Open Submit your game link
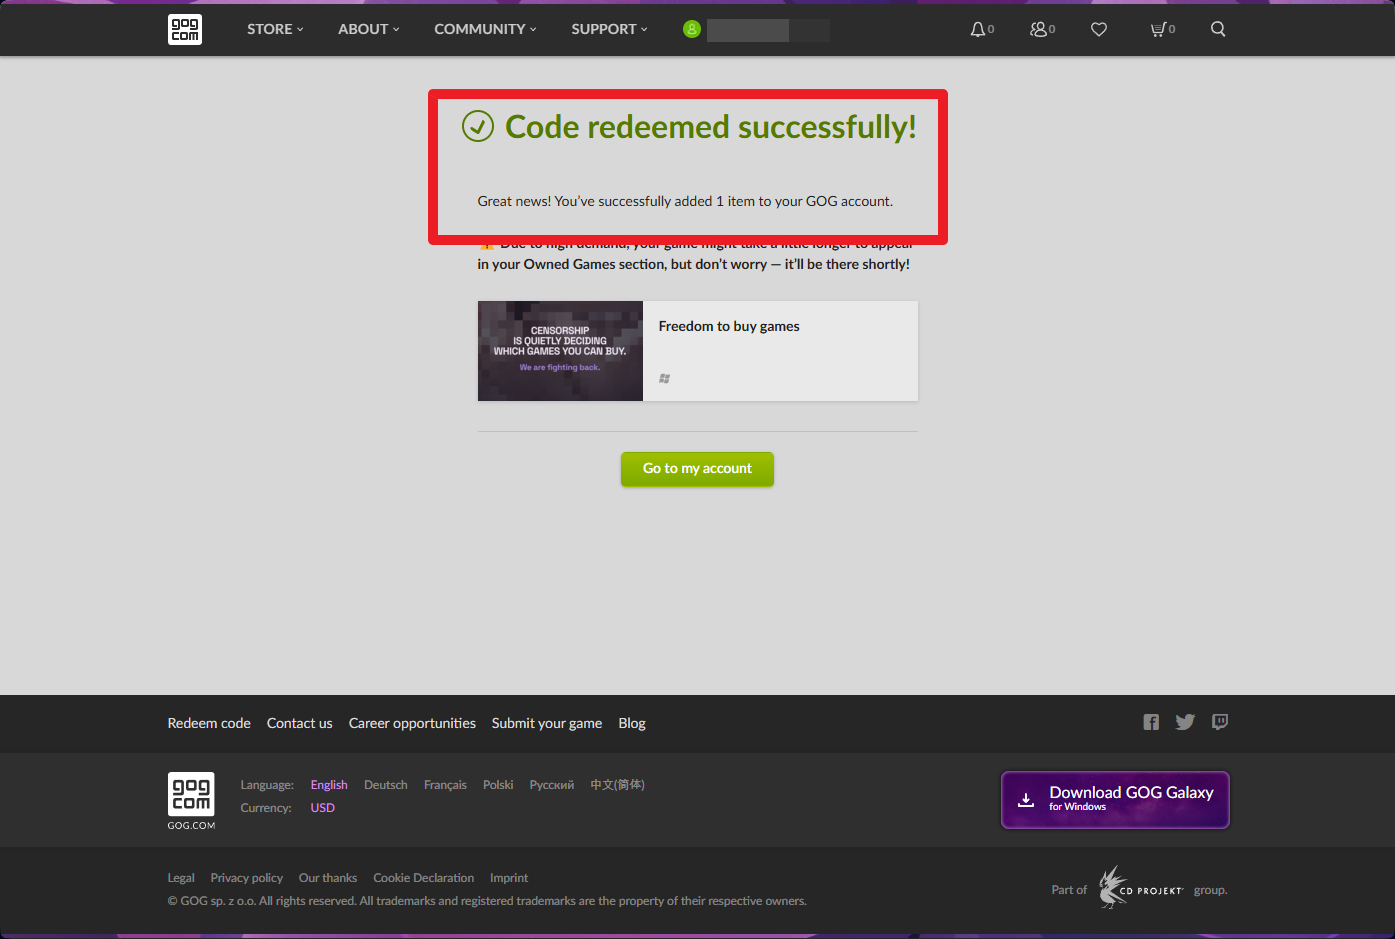Screen dimensions: 1395x939 547,723
